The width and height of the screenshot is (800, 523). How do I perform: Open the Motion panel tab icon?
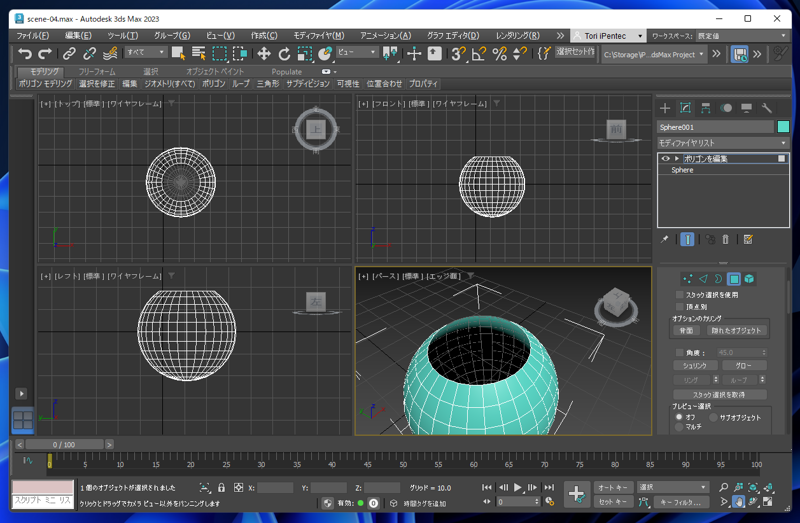click(726, 108)
